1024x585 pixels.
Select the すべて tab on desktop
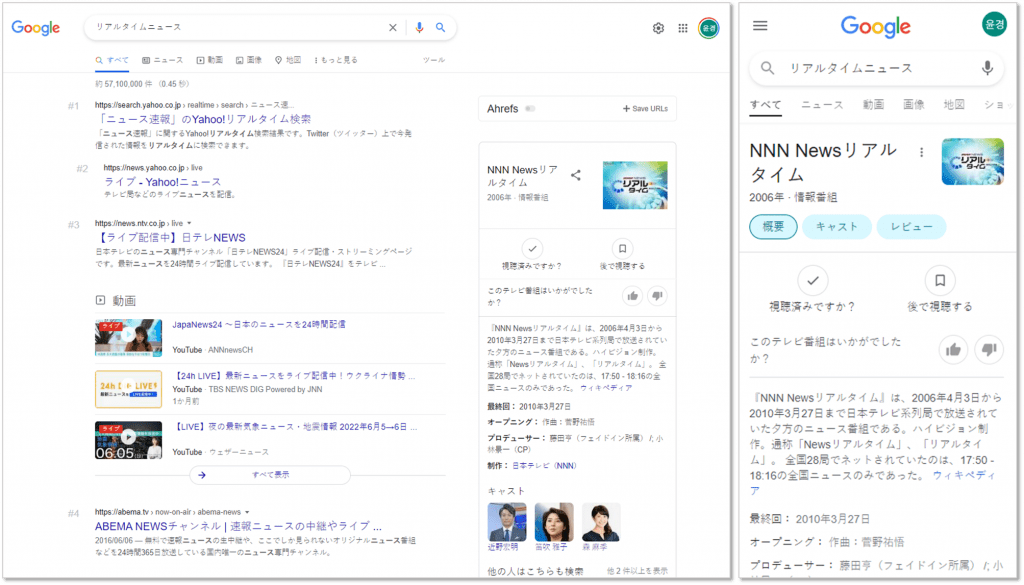tap(112, 60)
